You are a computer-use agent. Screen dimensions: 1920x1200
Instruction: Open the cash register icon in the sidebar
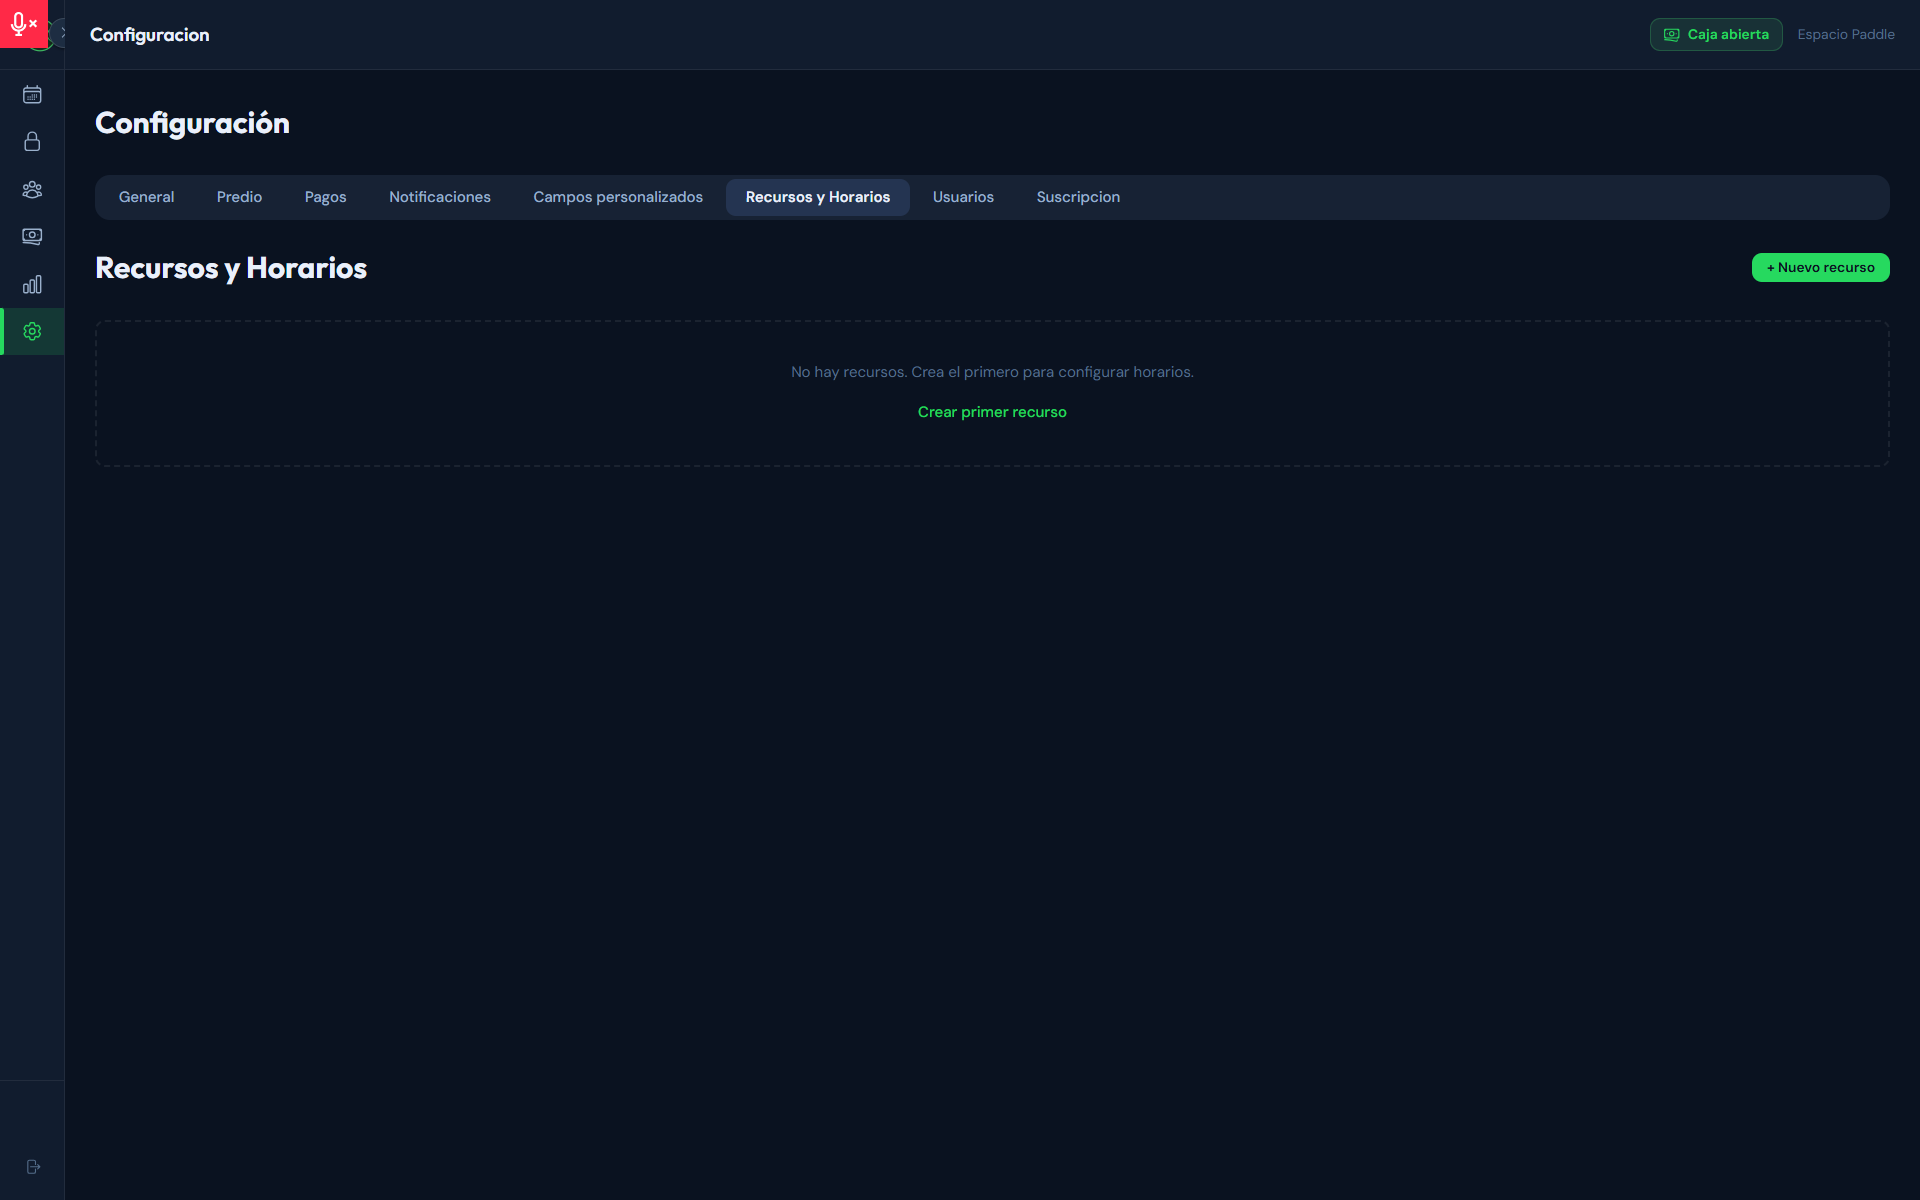pyautogui.click(x=32, y=237)
